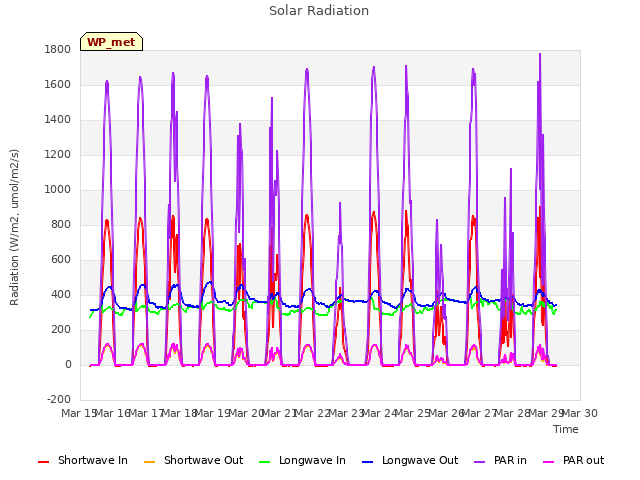Click the -200 y-axis tick label

(x=59, y=400)
